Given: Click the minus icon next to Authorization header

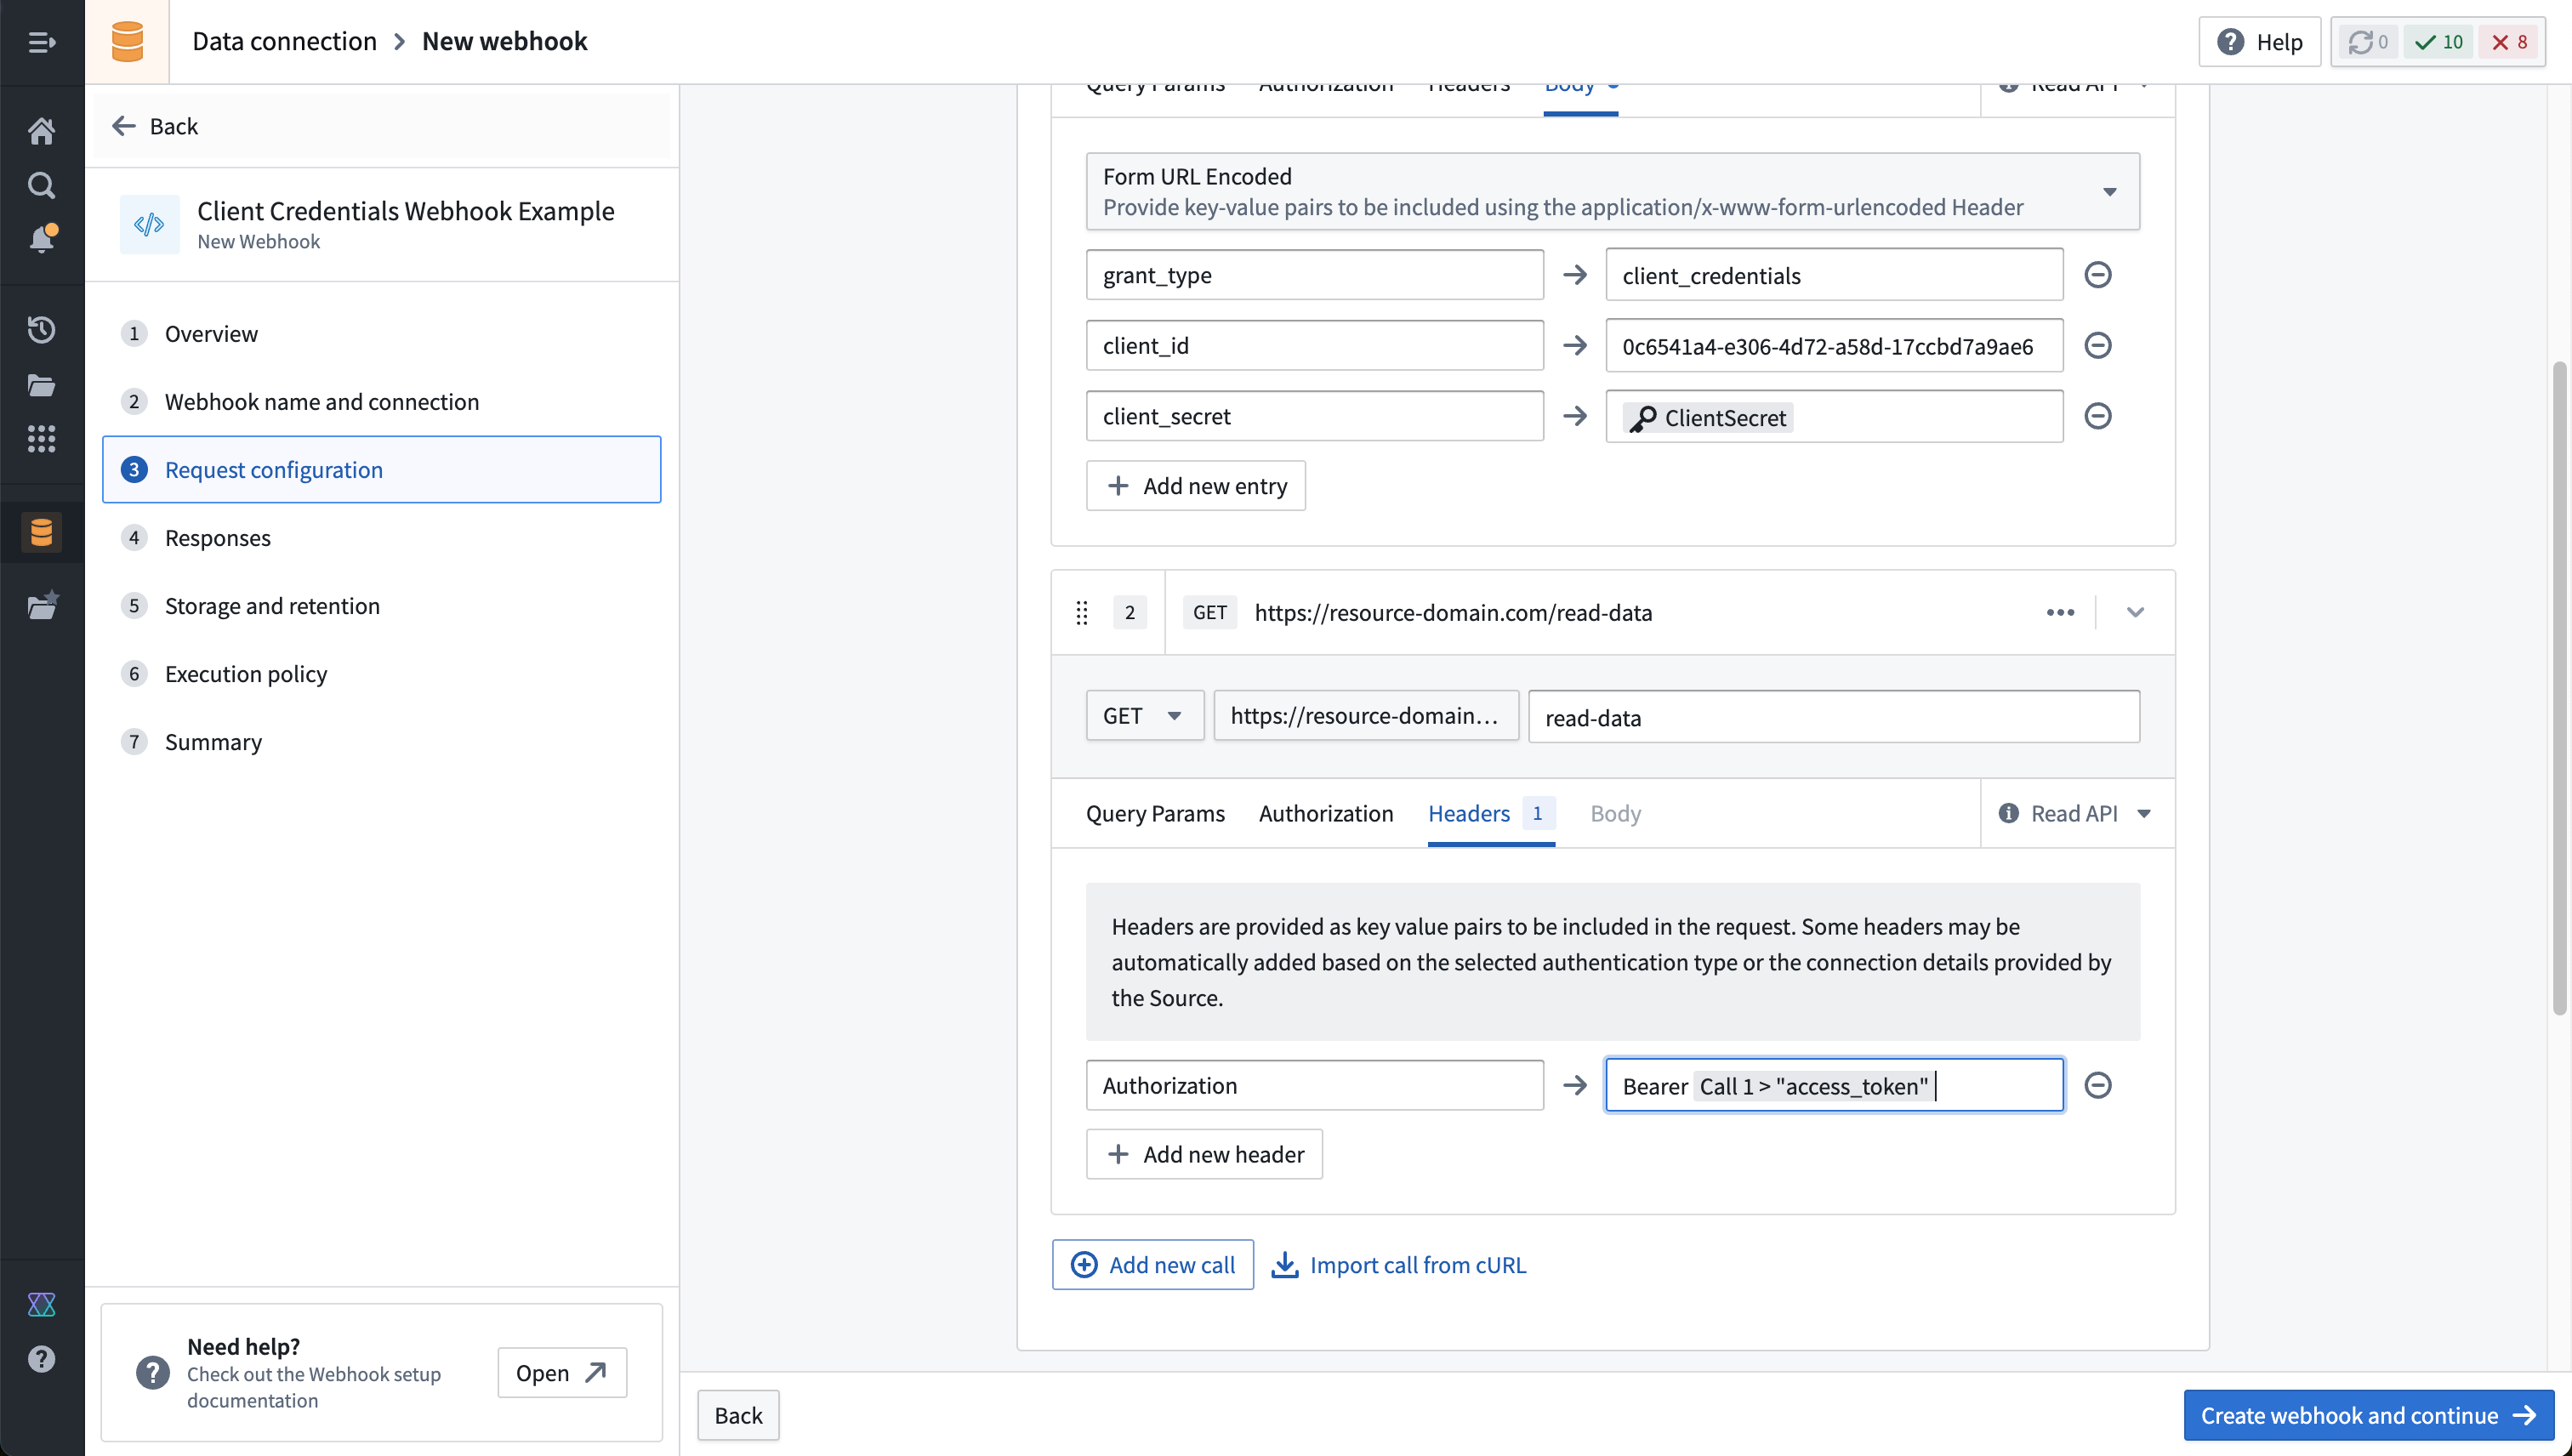Looking at the screenshot, I should [x=2098, y=1085].
